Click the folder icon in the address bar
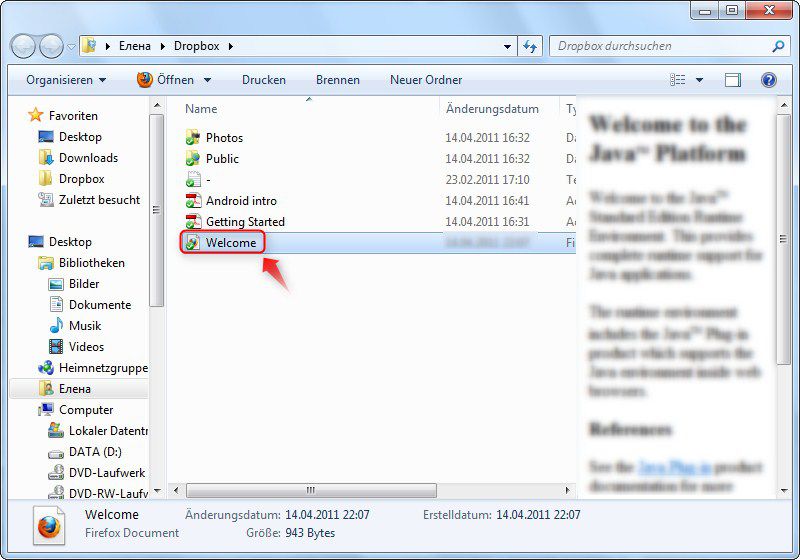This screenshot has height=560, width=800. coord(89,46)
